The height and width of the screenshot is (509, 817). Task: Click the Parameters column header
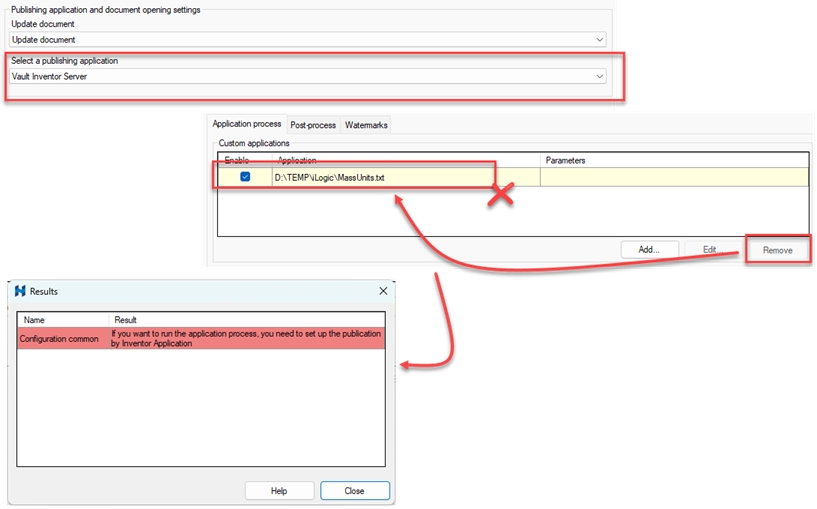pyautogui.click(x=673, y=160)
